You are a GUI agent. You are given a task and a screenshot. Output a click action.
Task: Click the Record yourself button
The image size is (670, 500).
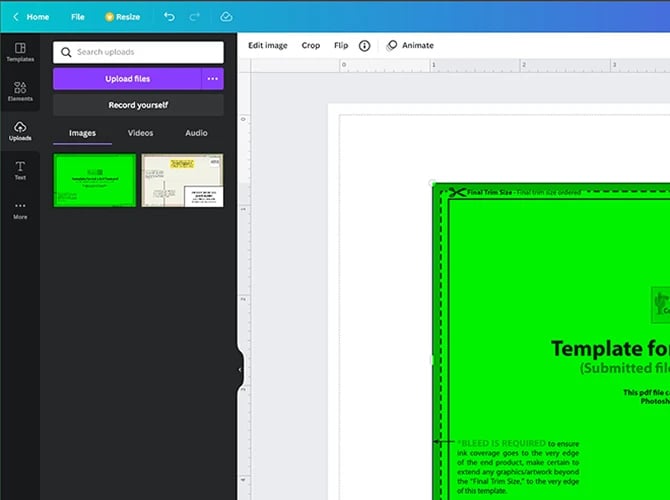coord(138,105)
